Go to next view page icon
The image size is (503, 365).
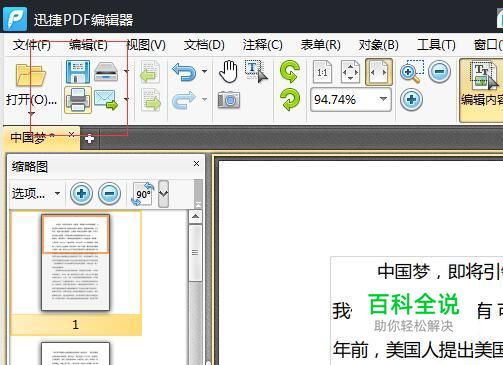(151, 100)
